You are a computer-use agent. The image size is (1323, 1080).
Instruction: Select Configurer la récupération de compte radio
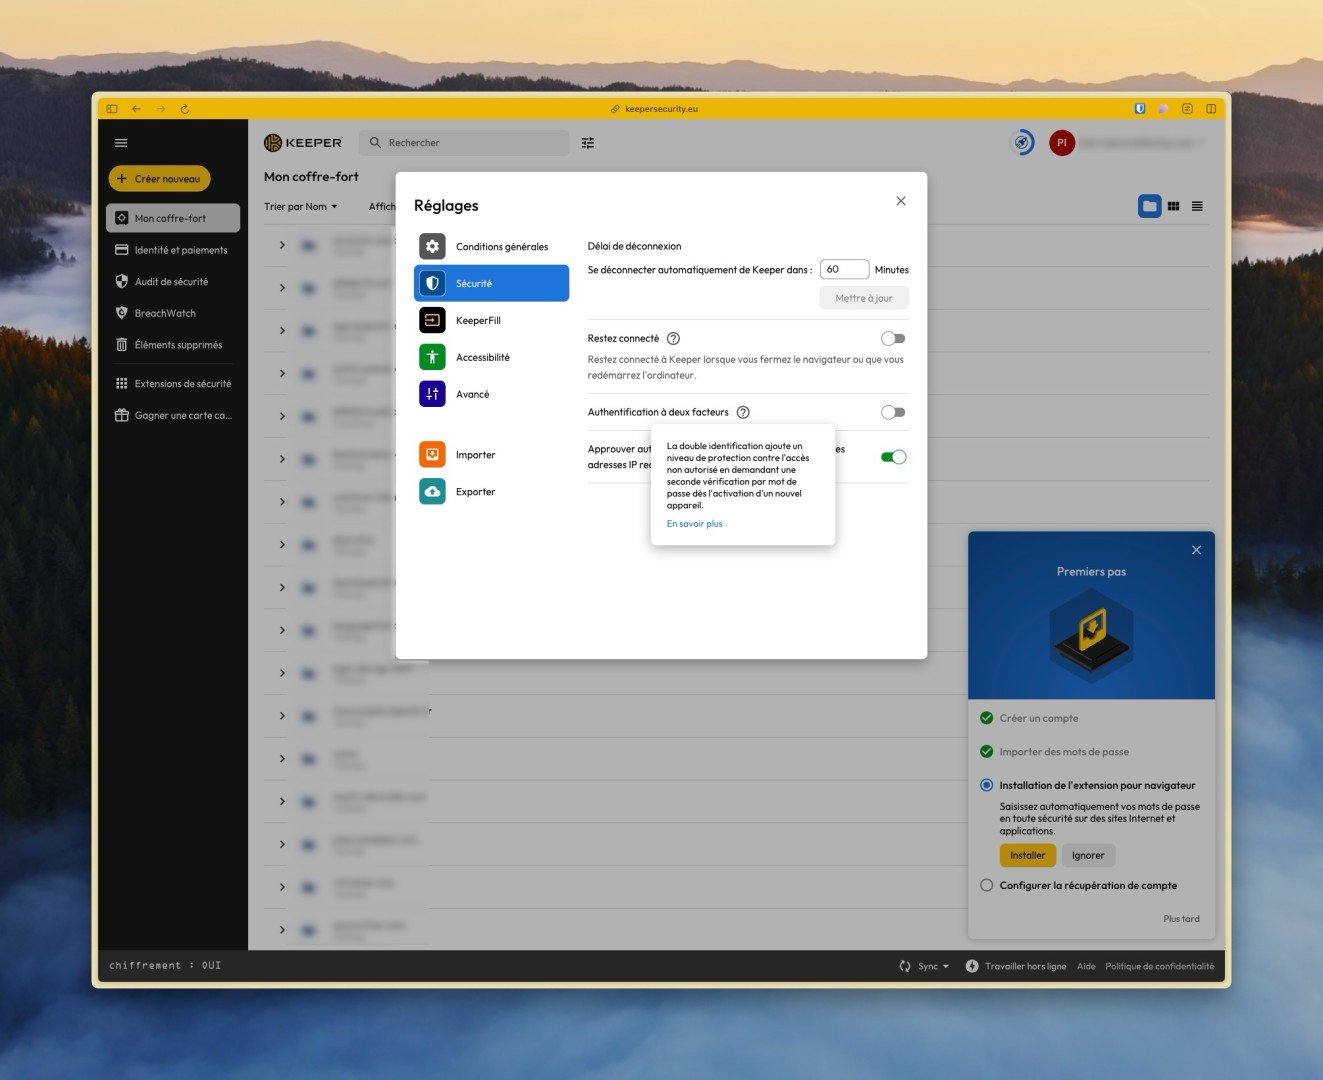[x=987, y=885]
